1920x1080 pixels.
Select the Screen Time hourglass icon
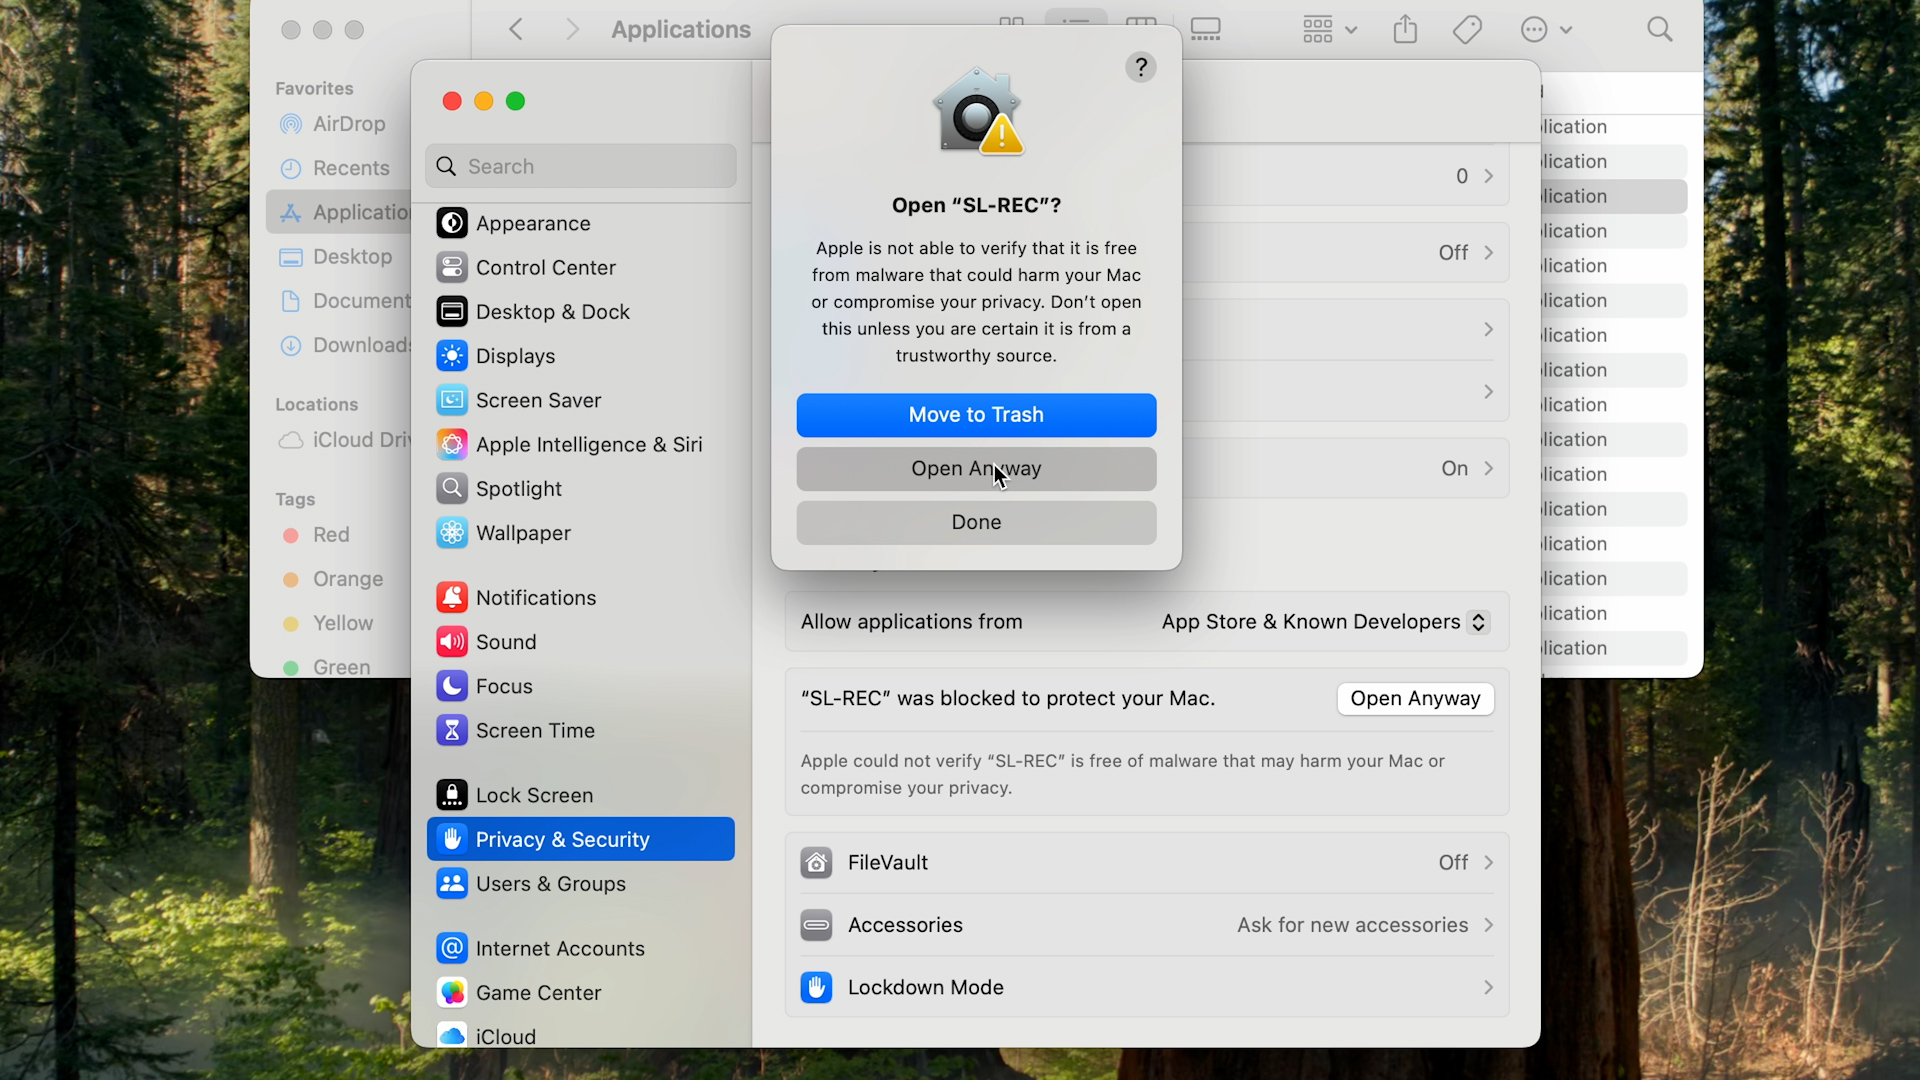click(452, 730)
